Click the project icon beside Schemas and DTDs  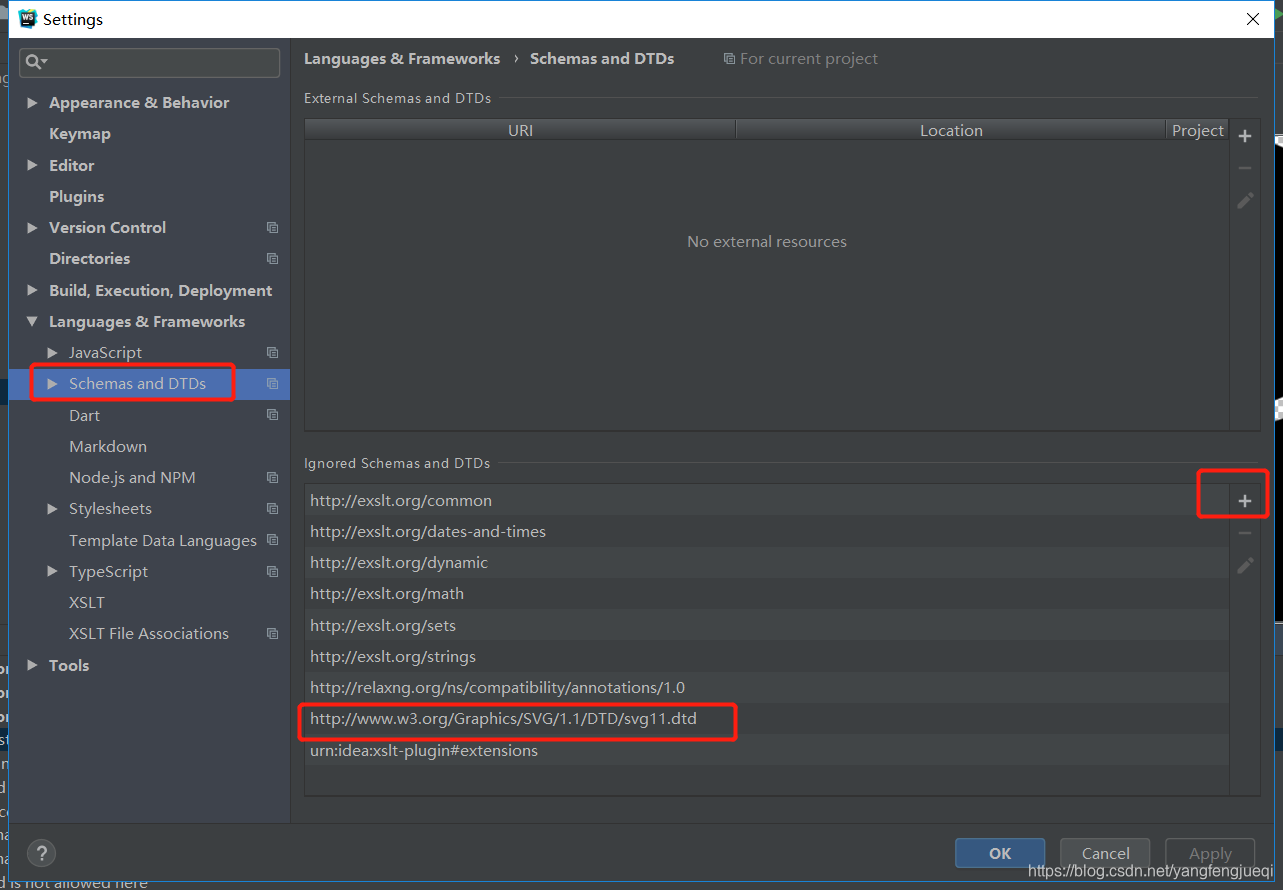pyautogui.click(x=272, y=383)
